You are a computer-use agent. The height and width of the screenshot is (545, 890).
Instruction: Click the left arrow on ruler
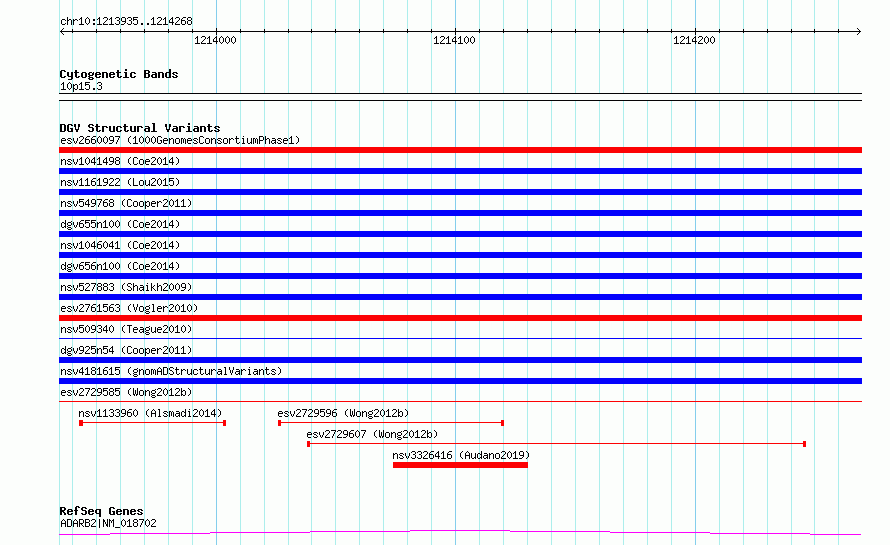tap(63, 31)
